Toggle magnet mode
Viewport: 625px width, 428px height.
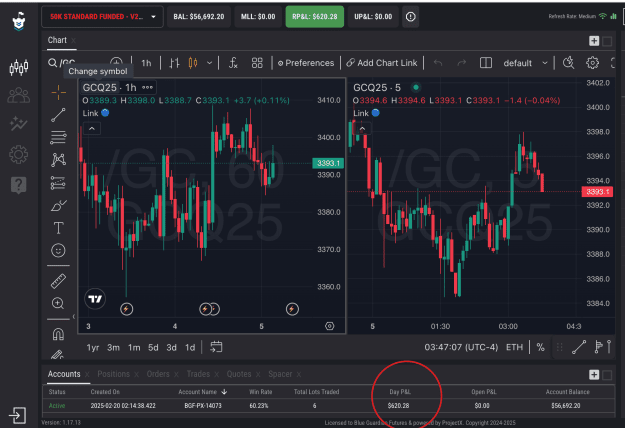point(59,334)
